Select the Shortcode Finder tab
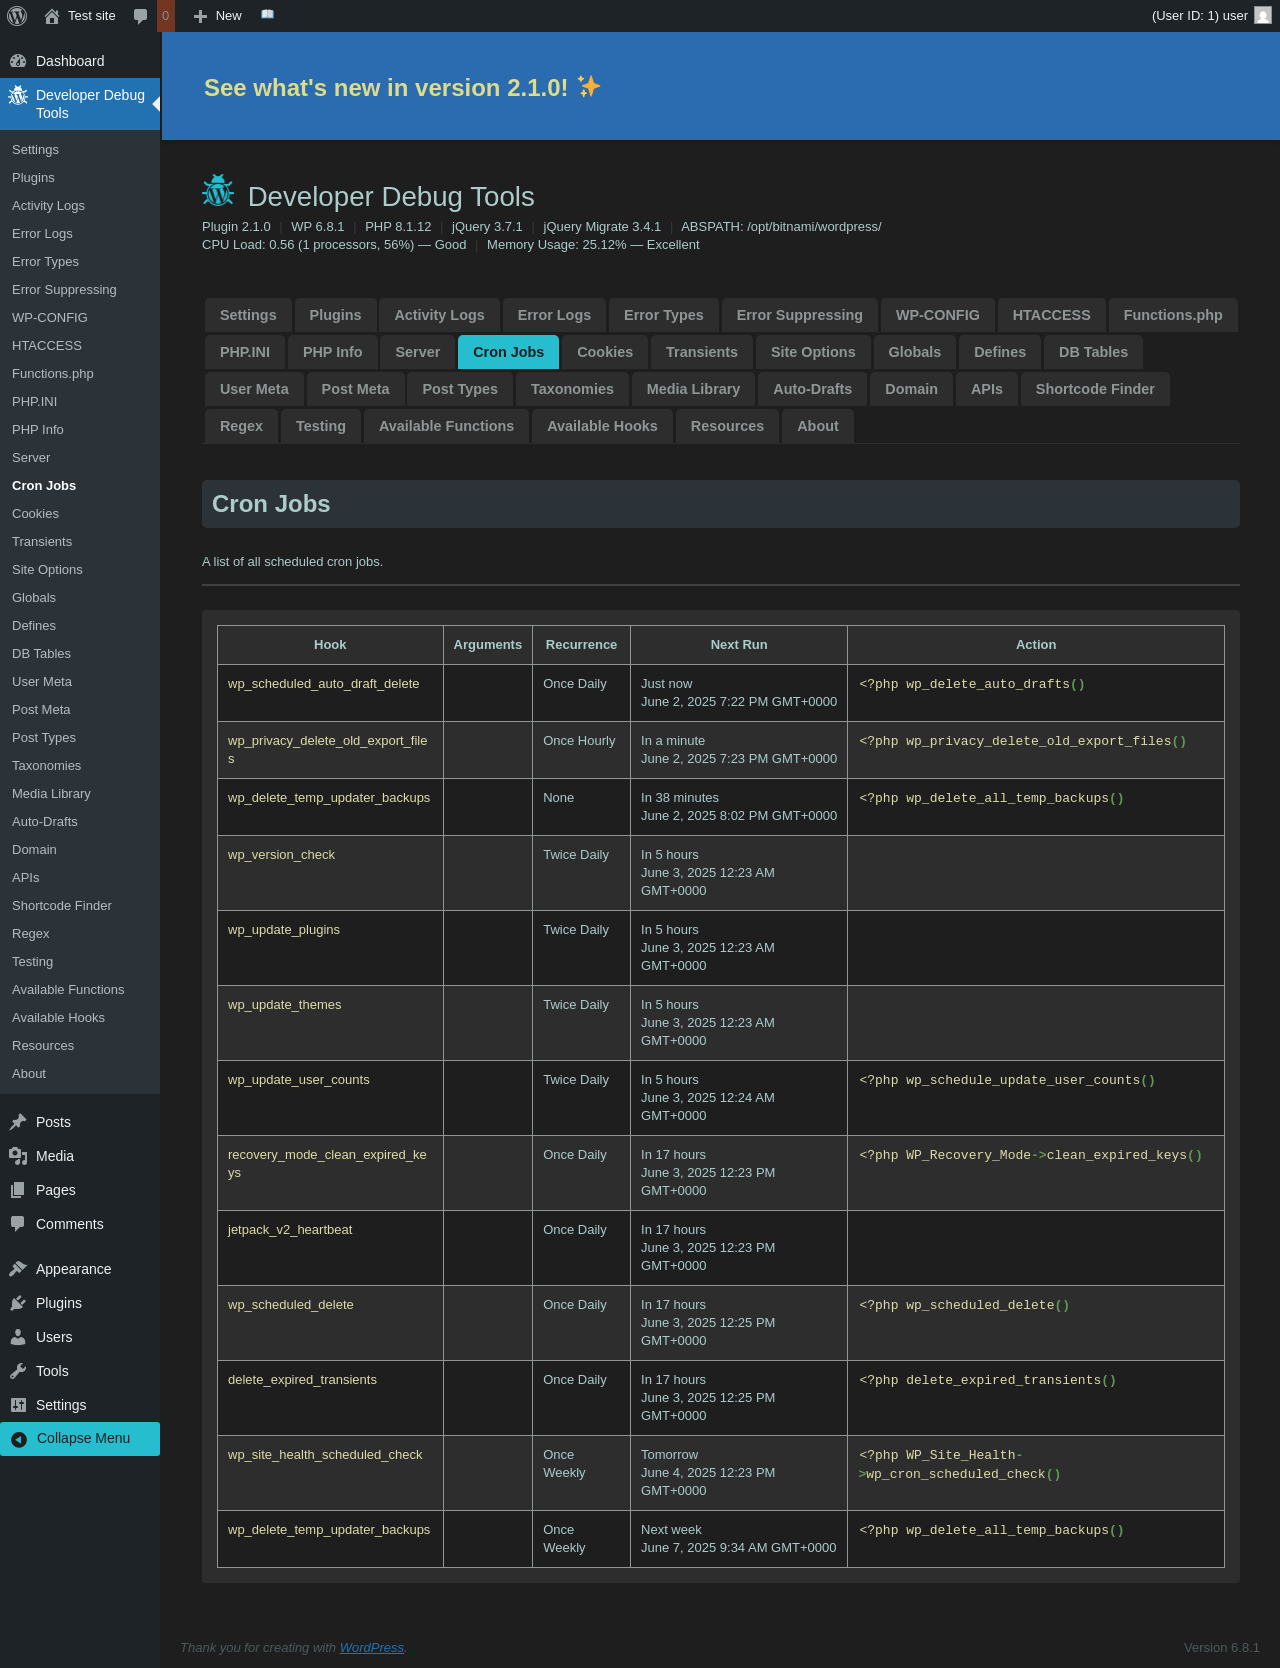 (x=1094, y=389)
